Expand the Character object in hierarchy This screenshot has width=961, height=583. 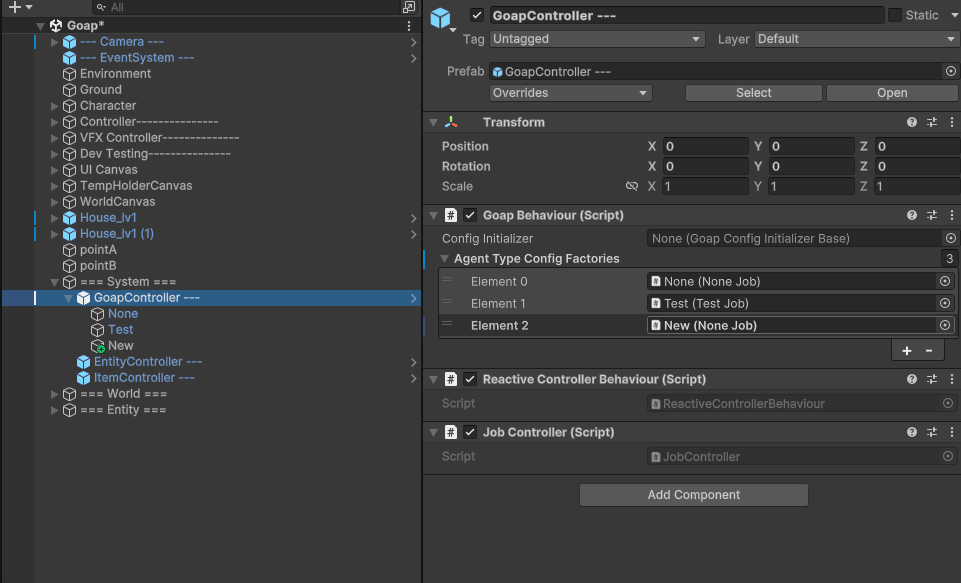click(x=55, y=106)
